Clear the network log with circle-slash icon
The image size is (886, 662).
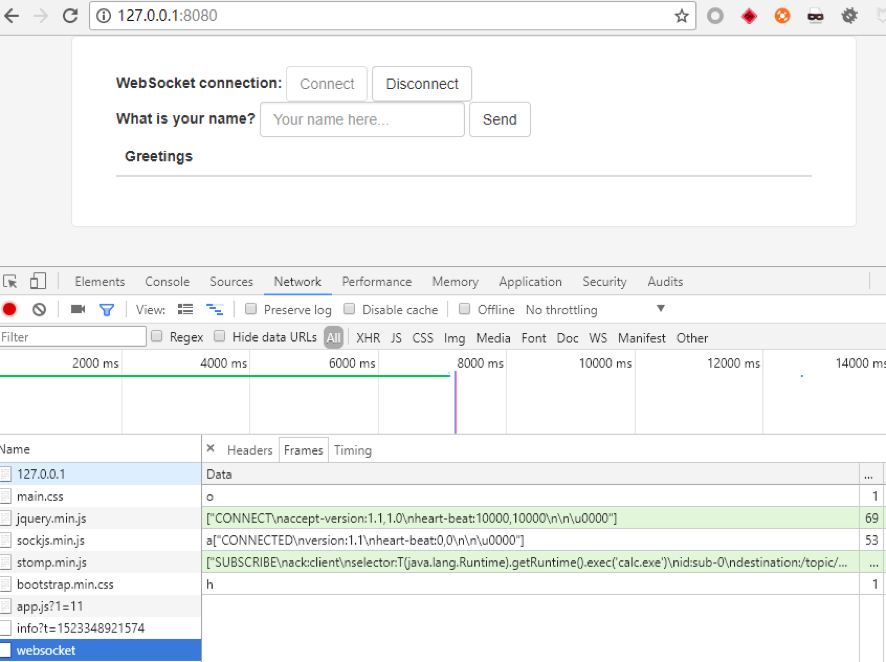coord(38,310)
